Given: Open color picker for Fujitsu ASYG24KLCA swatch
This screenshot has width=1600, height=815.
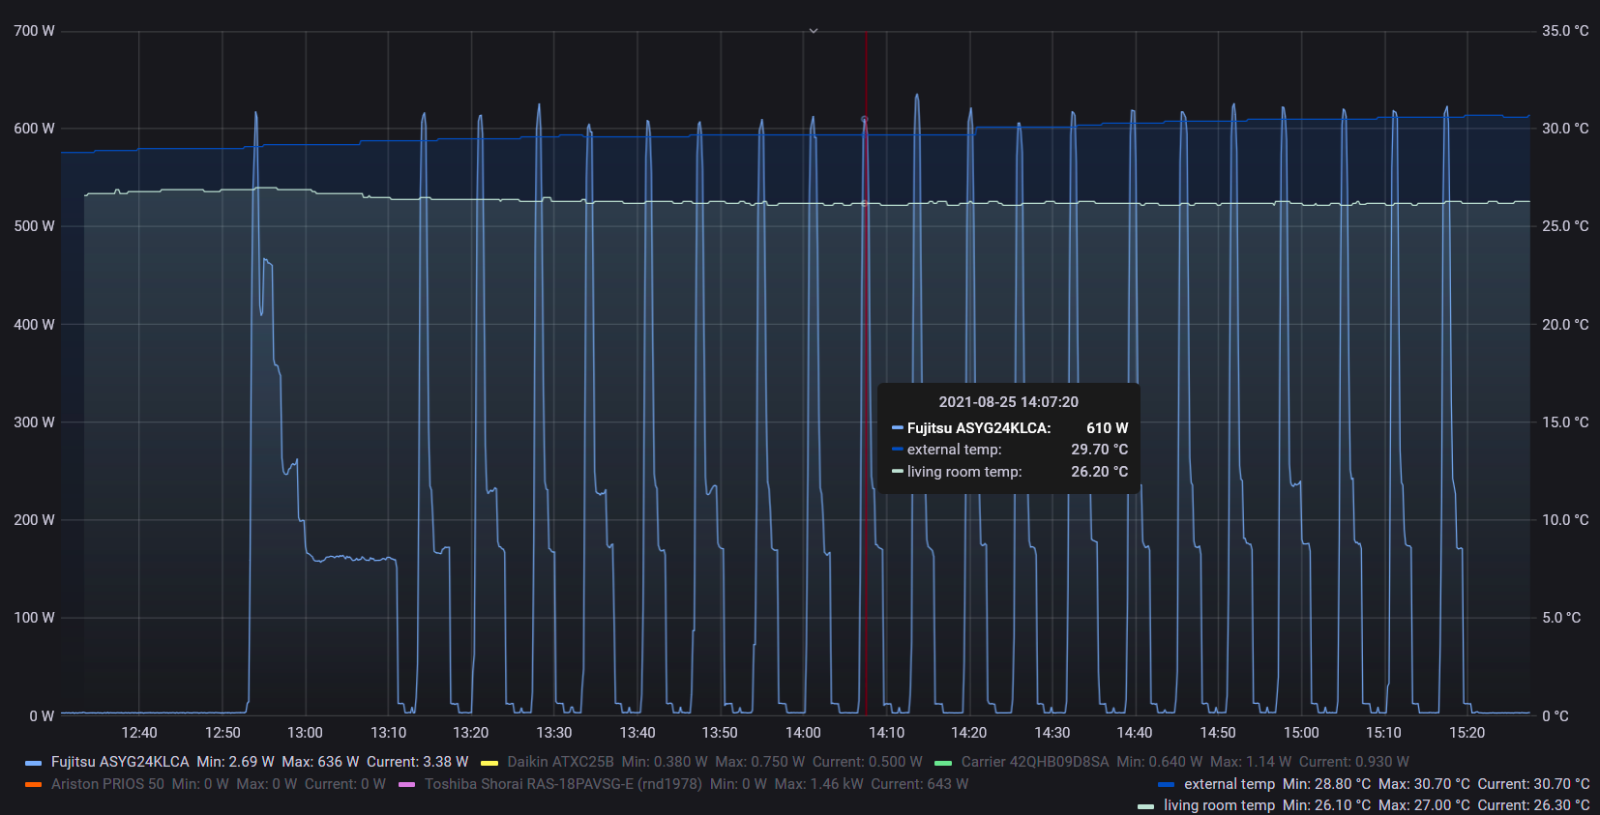Looking at the screenshot, I should (34, 763).
